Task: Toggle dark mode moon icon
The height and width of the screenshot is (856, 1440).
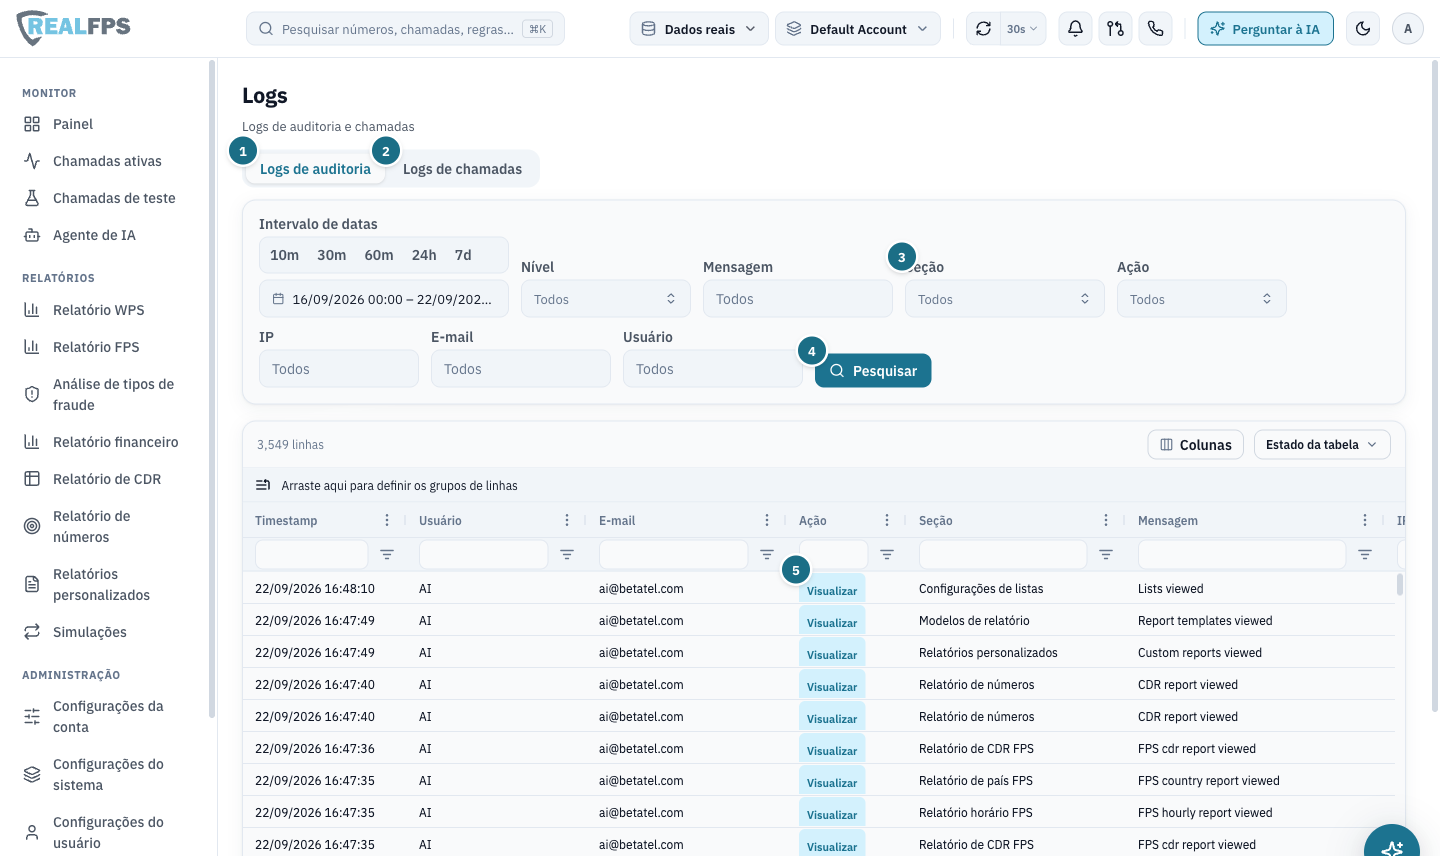Action: point(1363,29)
